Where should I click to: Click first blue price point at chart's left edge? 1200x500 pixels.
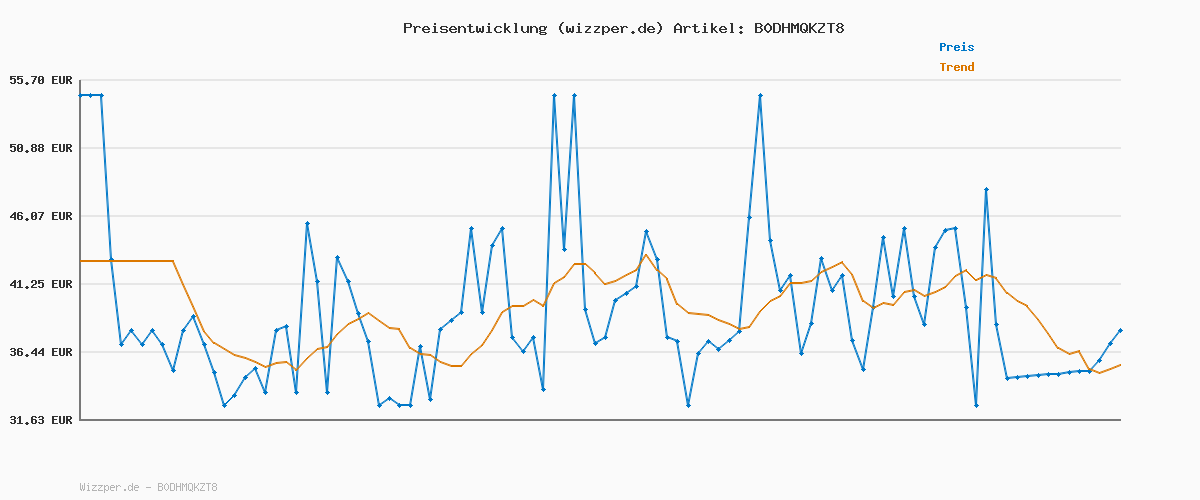(x=81, y=95)
